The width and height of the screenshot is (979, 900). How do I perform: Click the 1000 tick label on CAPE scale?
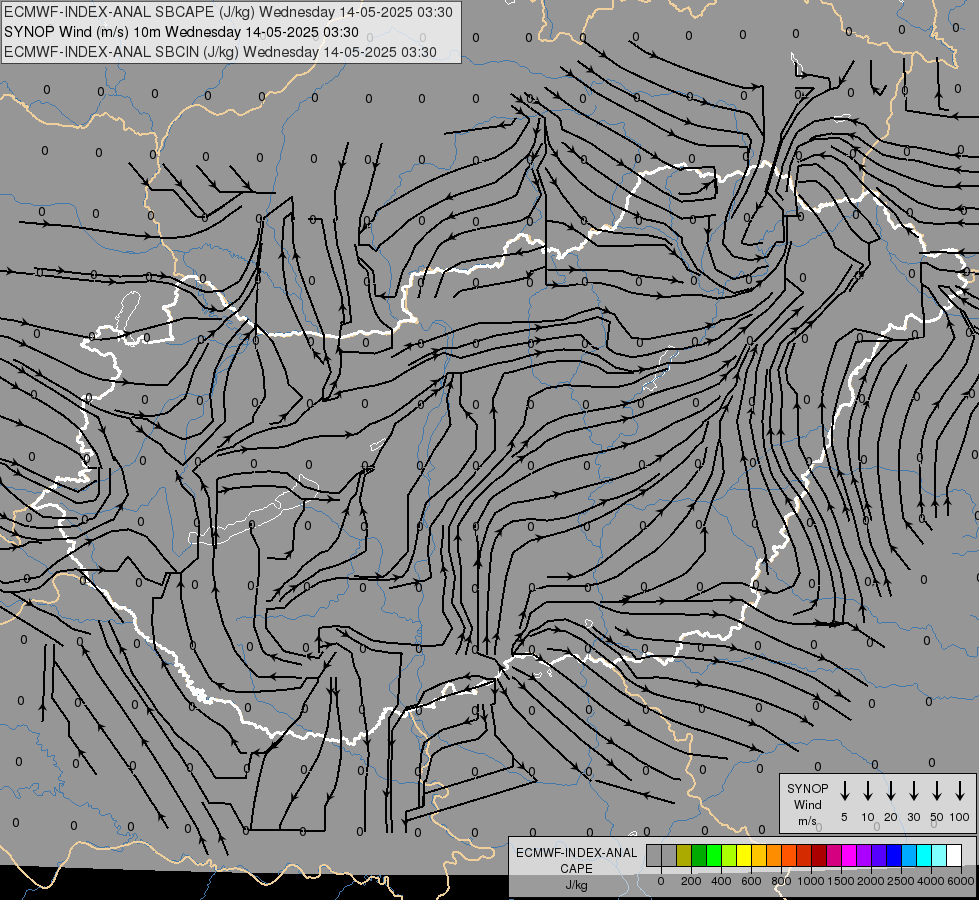(x=811, y=881)
